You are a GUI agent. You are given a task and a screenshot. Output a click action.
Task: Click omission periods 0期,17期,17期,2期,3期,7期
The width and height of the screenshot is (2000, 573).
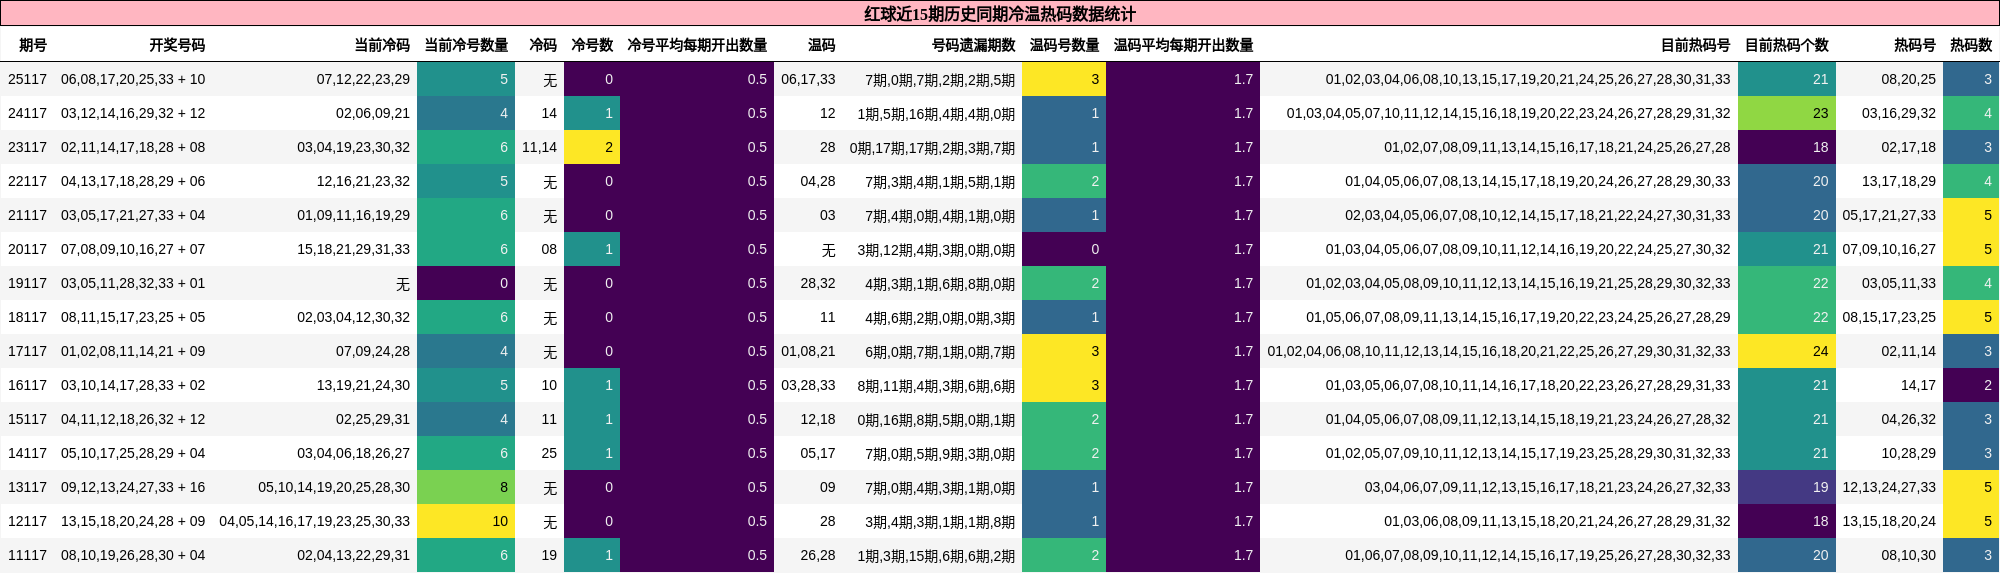coord(932,147)
